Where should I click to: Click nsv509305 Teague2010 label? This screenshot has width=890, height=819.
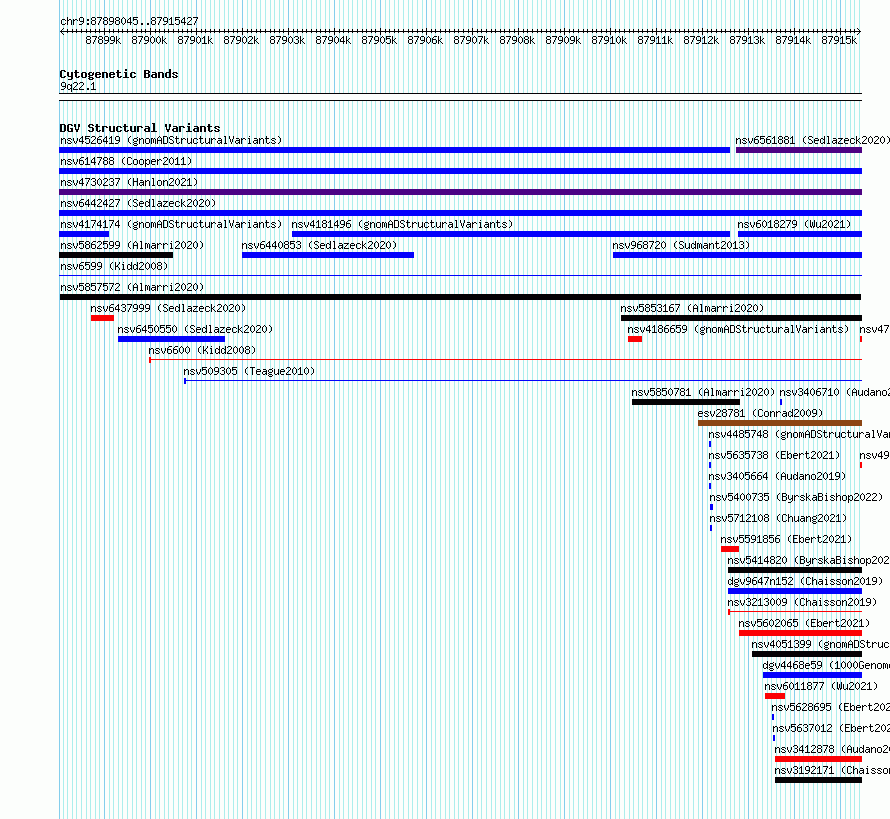pyautogui.click(x=249, y=371)
